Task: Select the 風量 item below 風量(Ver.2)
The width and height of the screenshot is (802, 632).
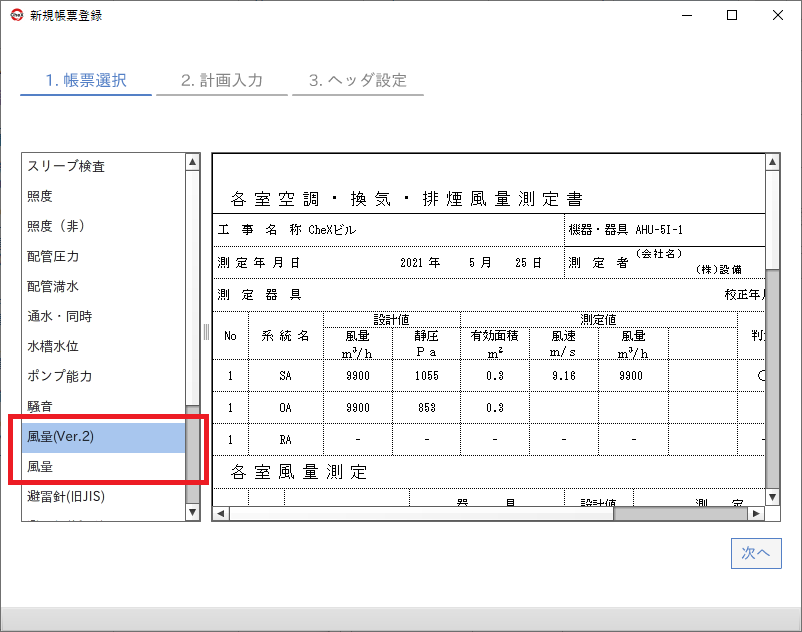Action: [x=40, y=467]
